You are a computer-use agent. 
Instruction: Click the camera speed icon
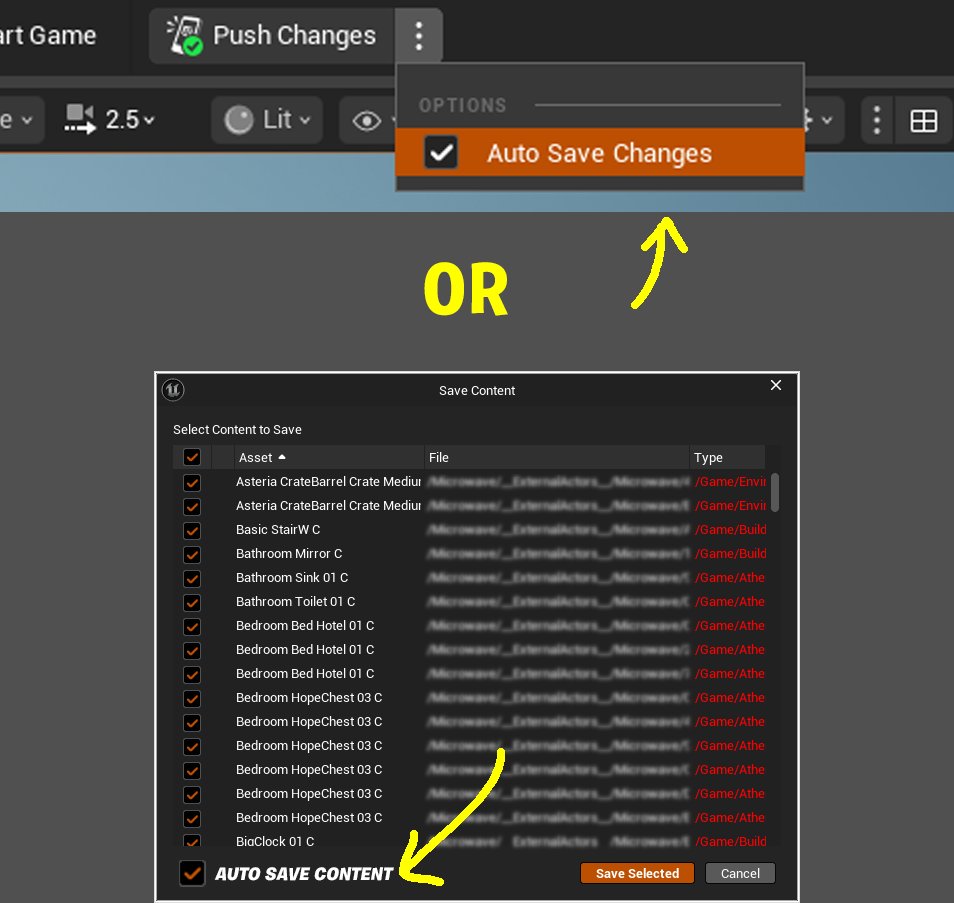[80, 119]
